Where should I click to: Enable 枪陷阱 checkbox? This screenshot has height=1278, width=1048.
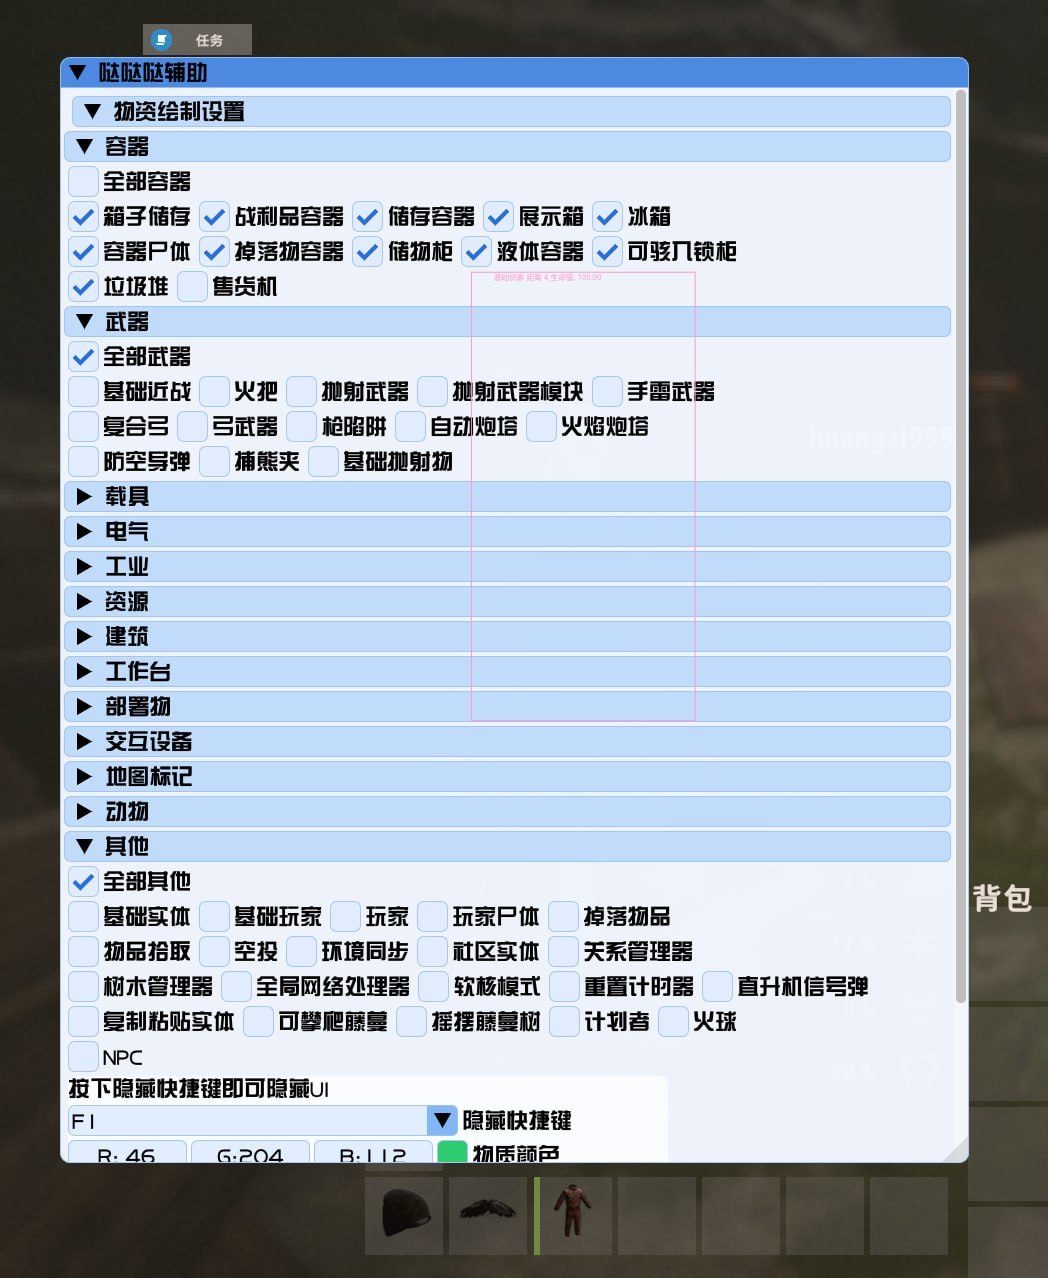(x=301, y=426)
